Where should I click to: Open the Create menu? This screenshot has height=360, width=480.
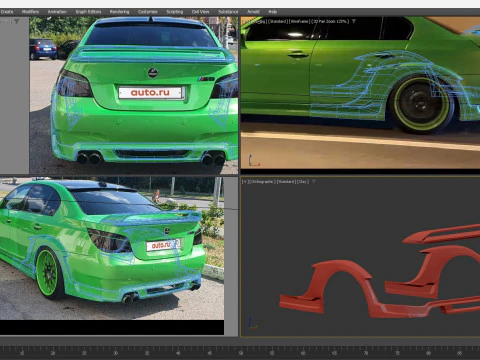[7, 12]
